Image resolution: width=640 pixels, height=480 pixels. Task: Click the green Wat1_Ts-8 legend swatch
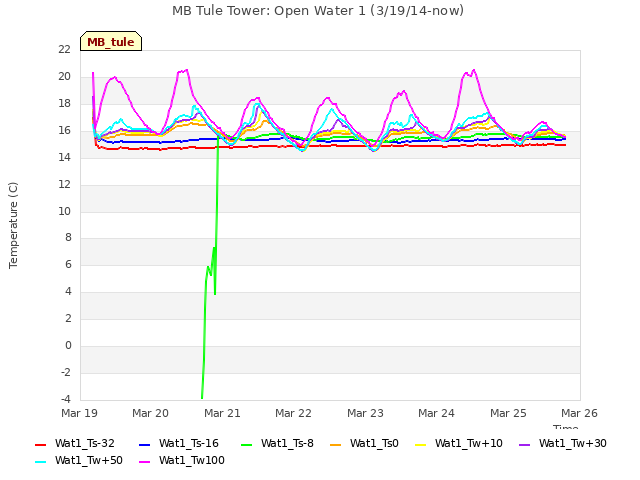[247, 444]
